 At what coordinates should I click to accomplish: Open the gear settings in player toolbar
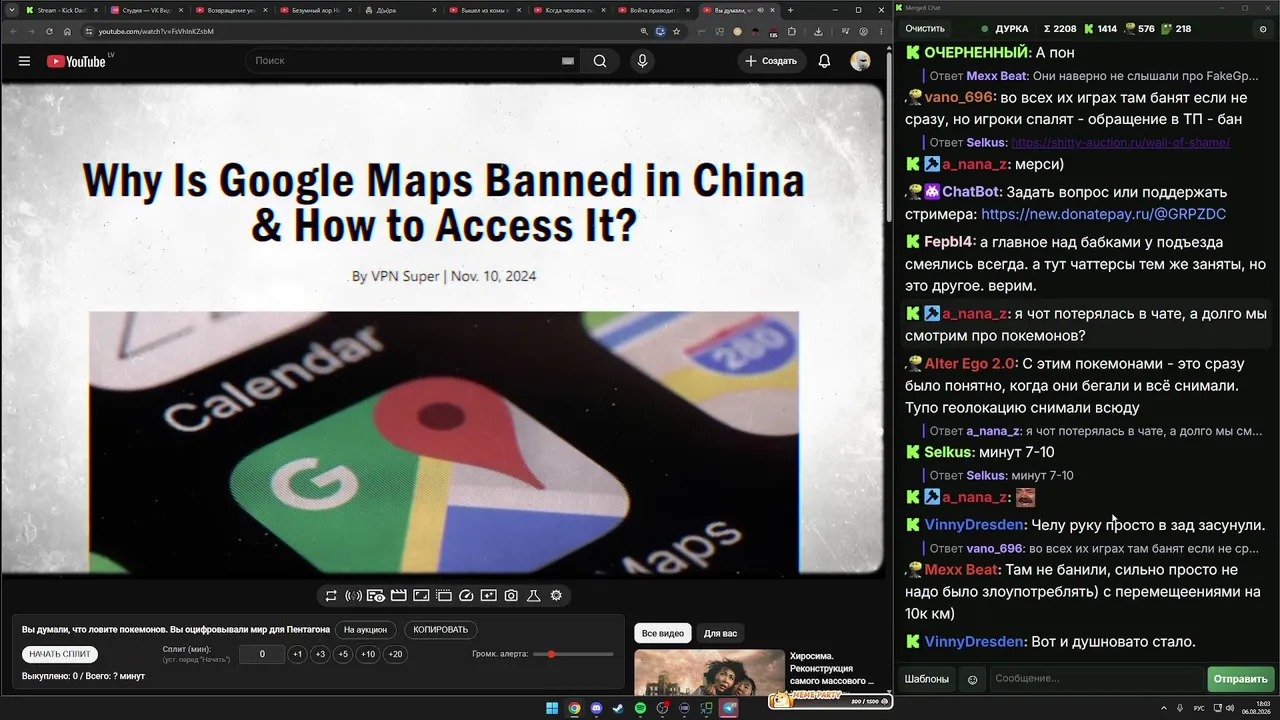pos(556,596)
